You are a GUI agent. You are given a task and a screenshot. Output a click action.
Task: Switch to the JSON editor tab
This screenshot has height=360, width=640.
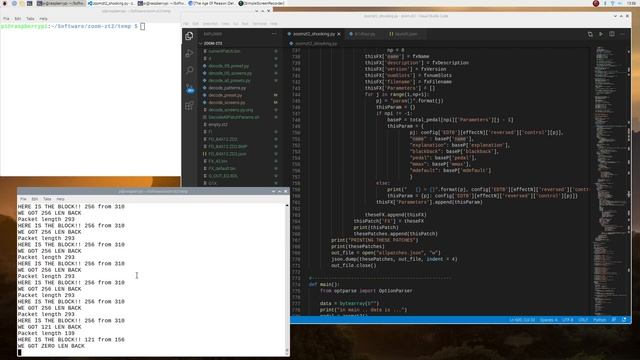tap(406, 34)
